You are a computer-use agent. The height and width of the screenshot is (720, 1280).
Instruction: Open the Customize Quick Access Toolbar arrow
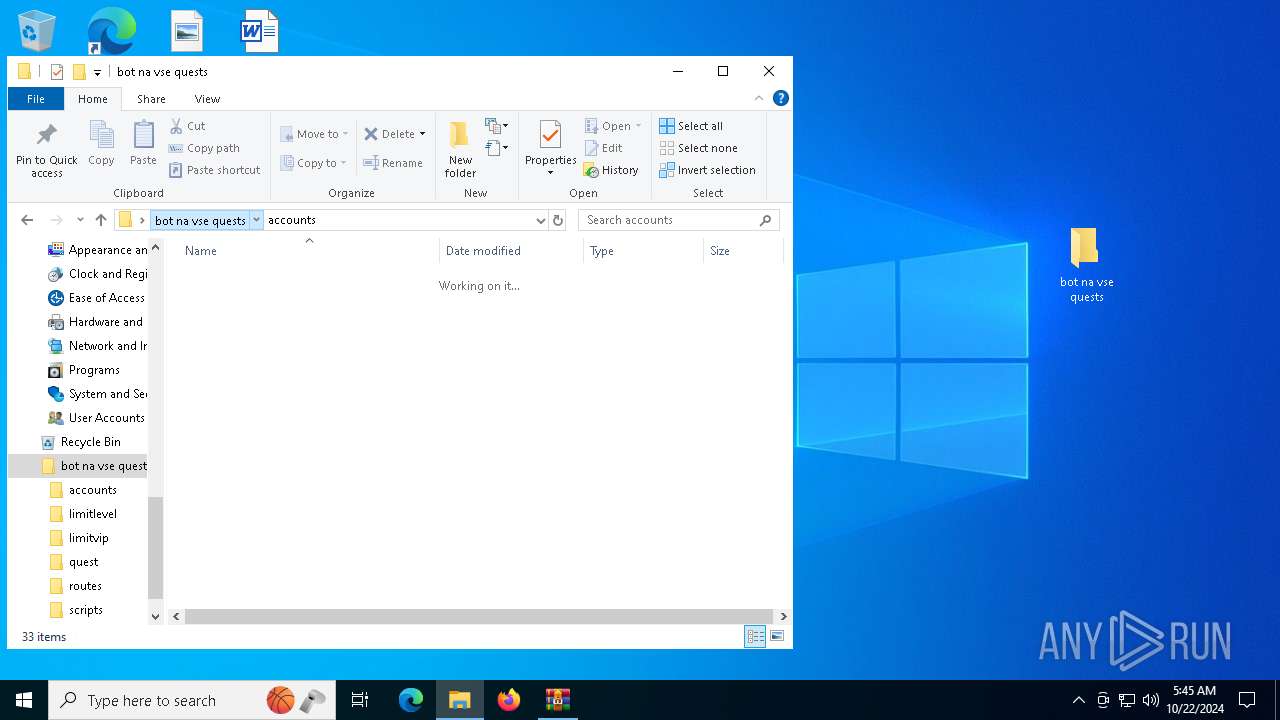pos(97,72)
